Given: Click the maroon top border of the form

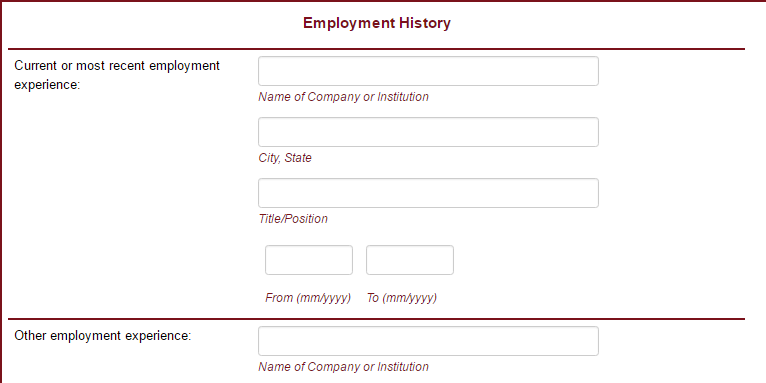Looking at the screenshot, I should tap(383, 1).
